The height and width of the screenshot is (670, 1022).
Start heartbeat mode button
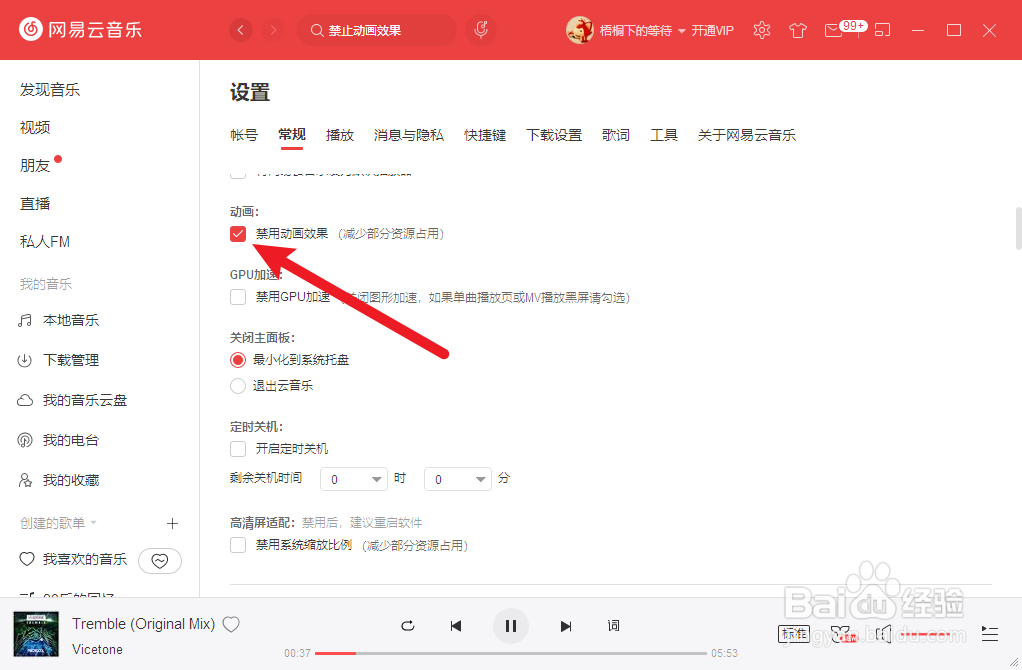[x=160, y=561]
